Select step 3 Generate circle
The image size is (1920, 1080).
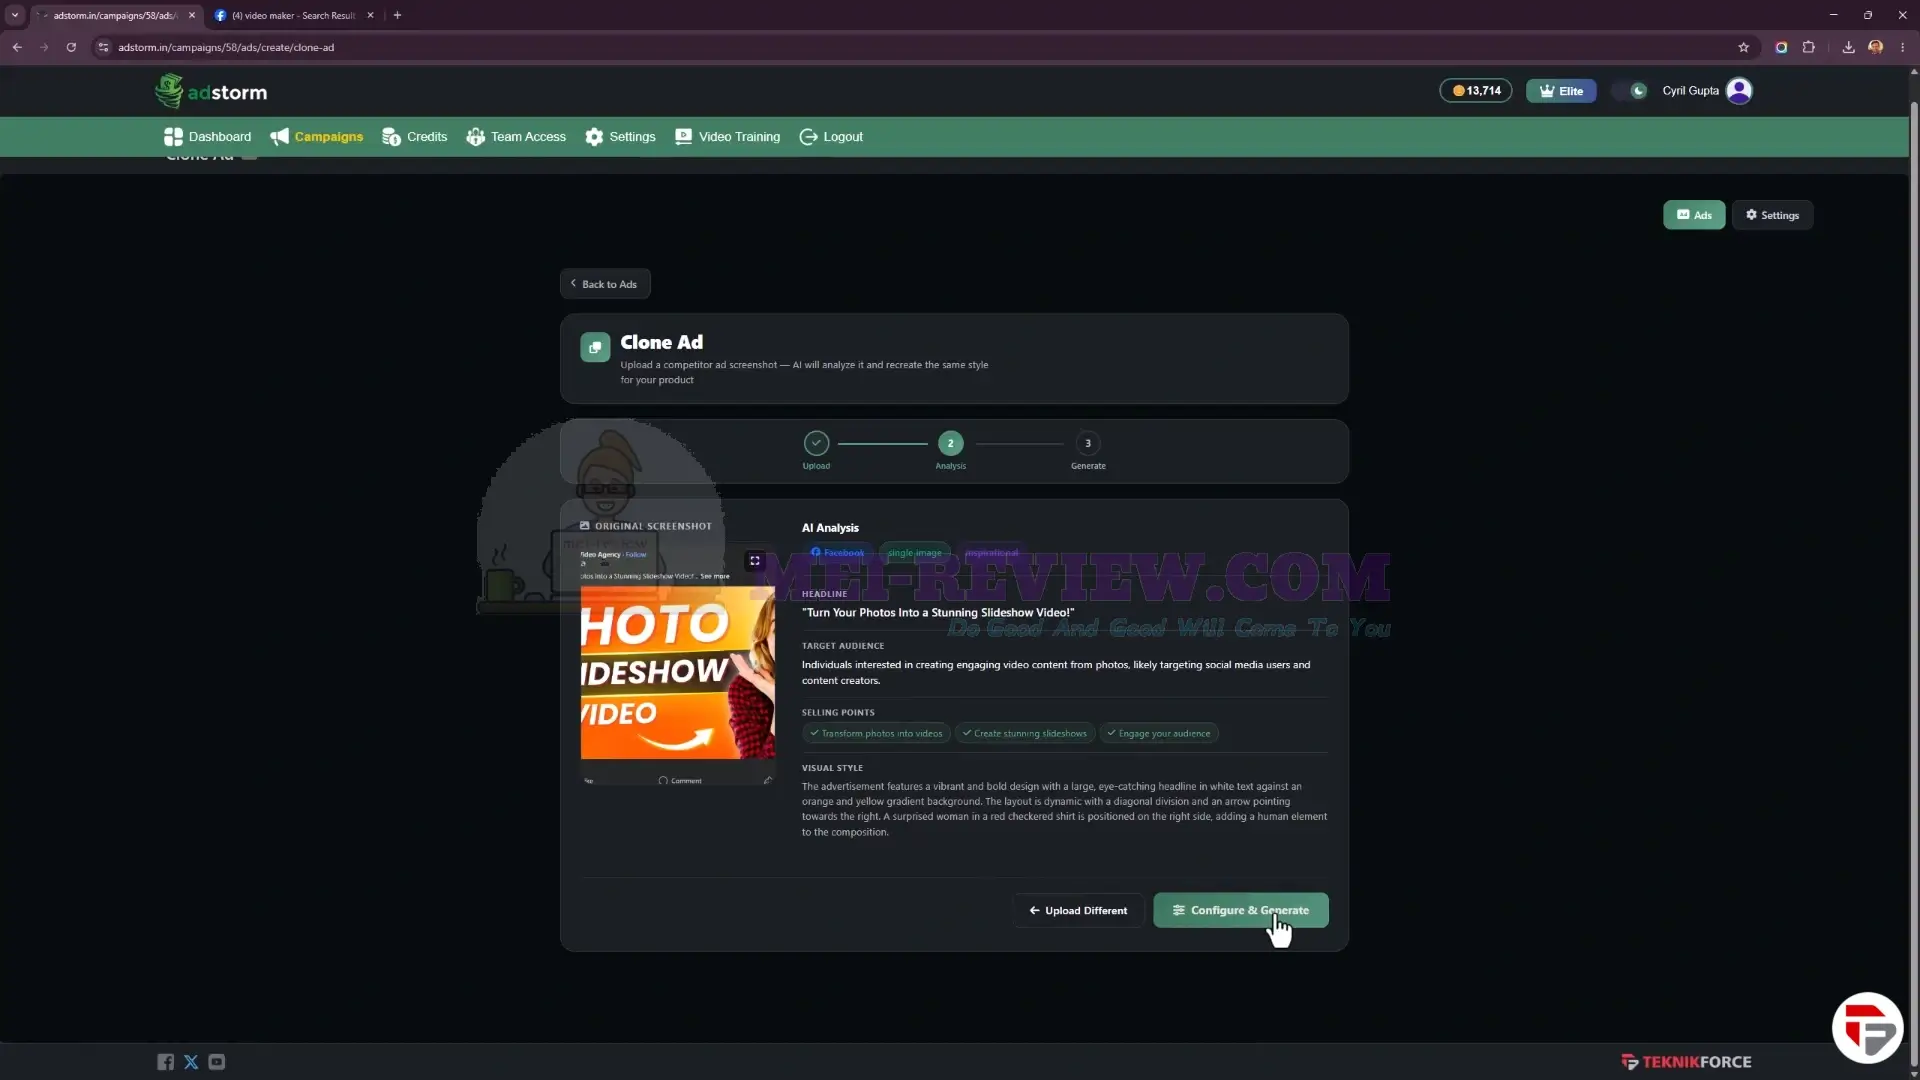click(1088, 443)
